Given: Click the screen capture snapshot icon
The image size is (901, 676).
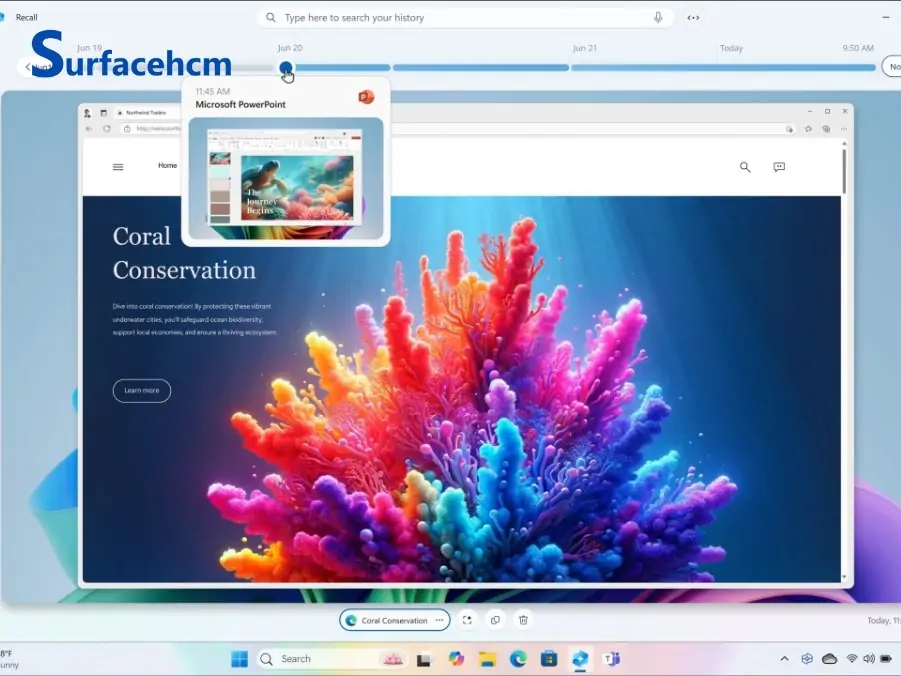Looking at the screenshot, I should click(467, 620).
